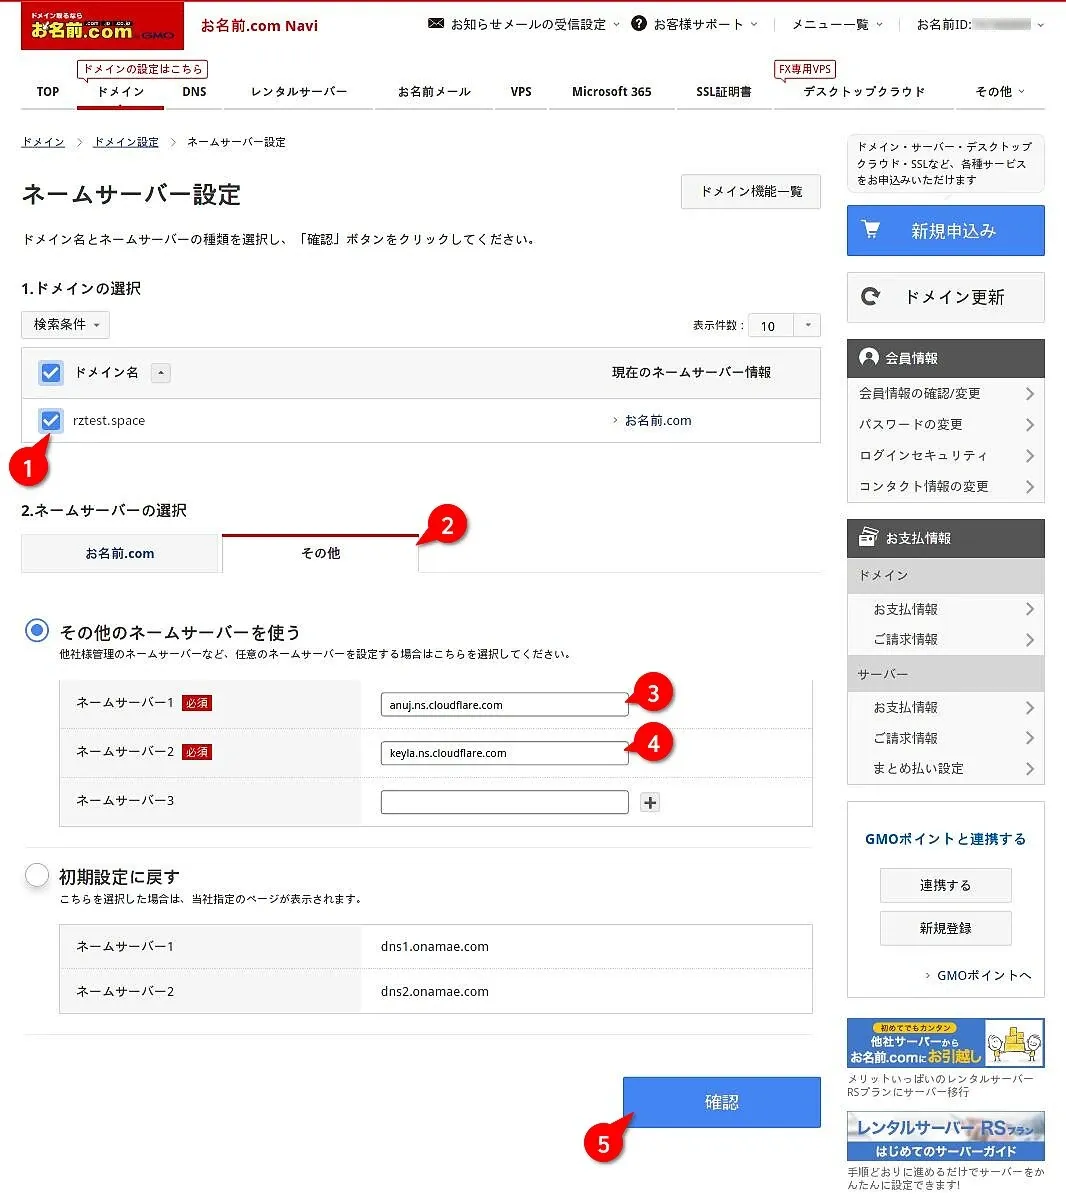Open the レンタルサーバーRSプラン guide banner
This screenshot has height=1194, width=1066.
(x=945, y=1137)
